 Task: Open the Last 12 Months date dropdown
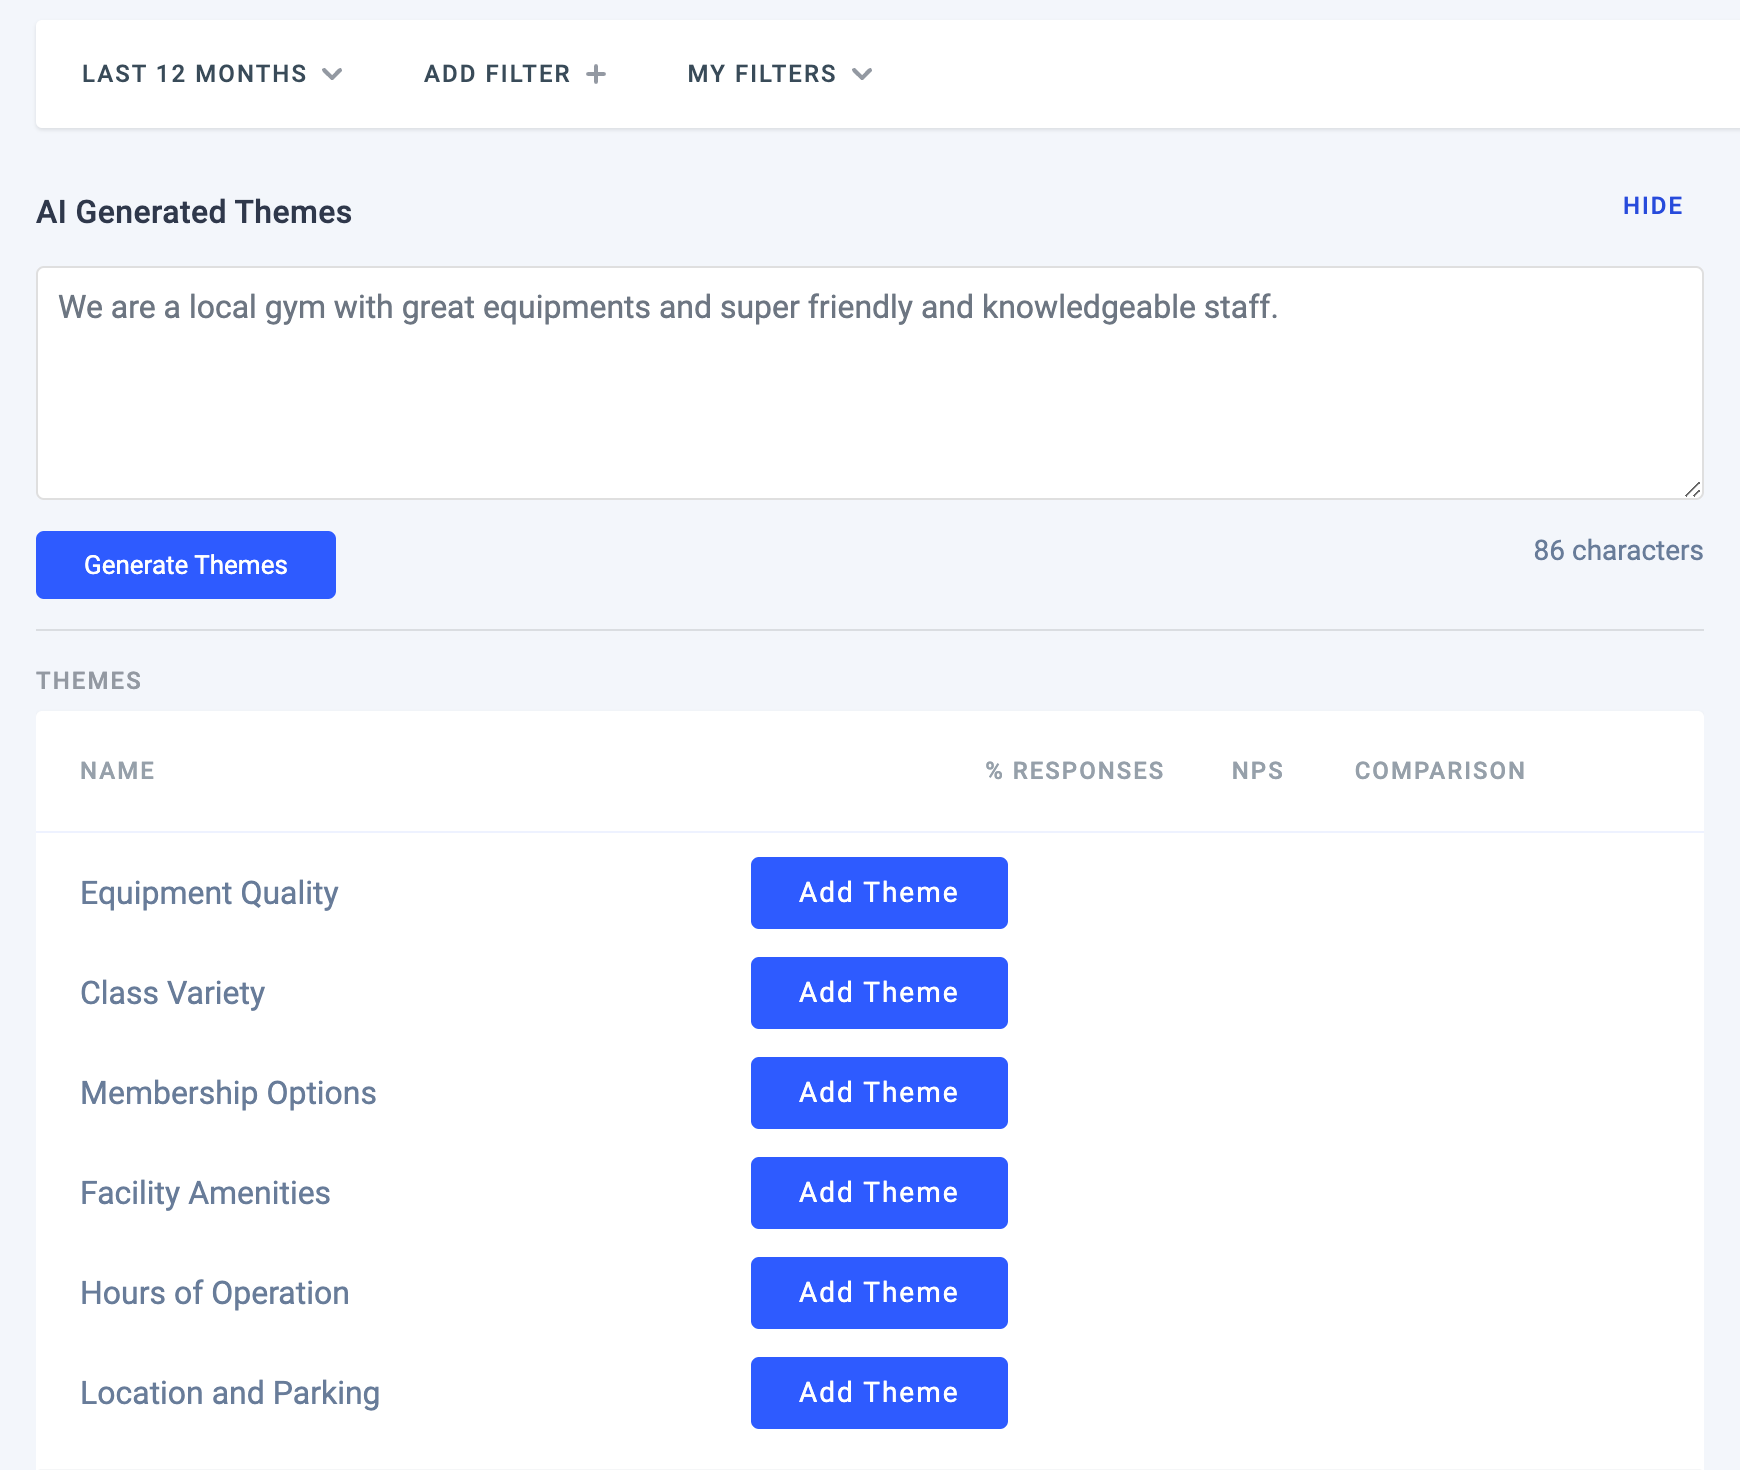(x=212, y=74)
